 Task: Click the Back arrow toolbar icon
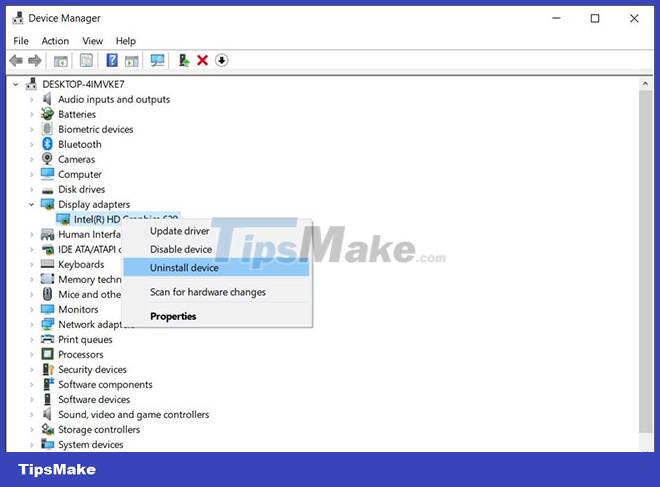click(x=16, y=61)
